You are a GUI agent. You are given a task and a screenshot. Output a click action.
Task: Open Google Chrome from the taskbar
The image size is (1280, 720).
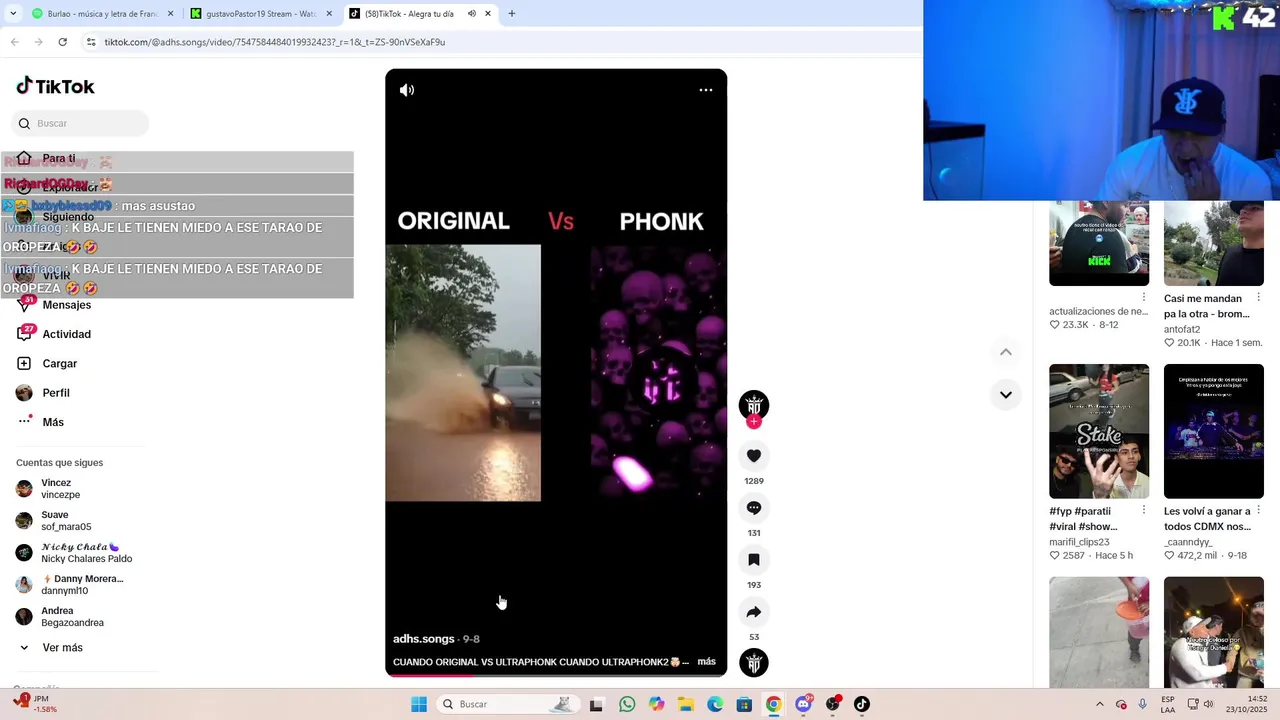point(774,704)
